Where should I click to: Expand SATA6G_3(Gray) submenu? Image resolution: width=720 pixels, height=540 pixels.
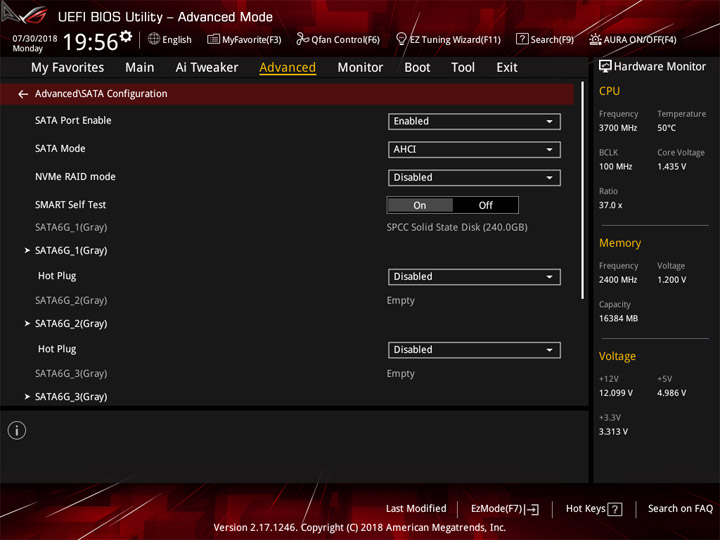[66, 396]
